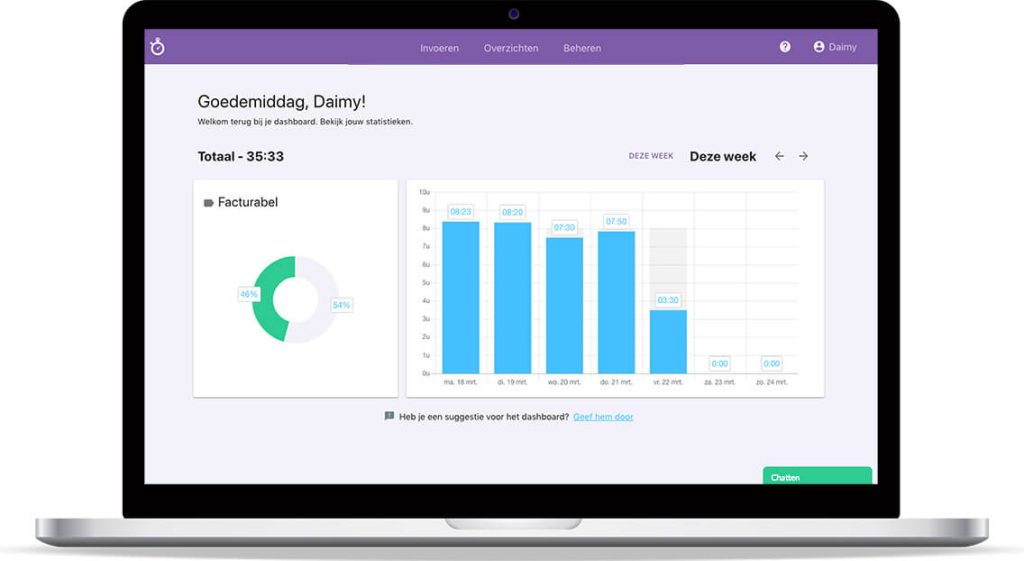The height and width of the screenshot is (561, 1024).
Task: Click the suggestion speech bubble icon
Action: [x=389, y=416]
